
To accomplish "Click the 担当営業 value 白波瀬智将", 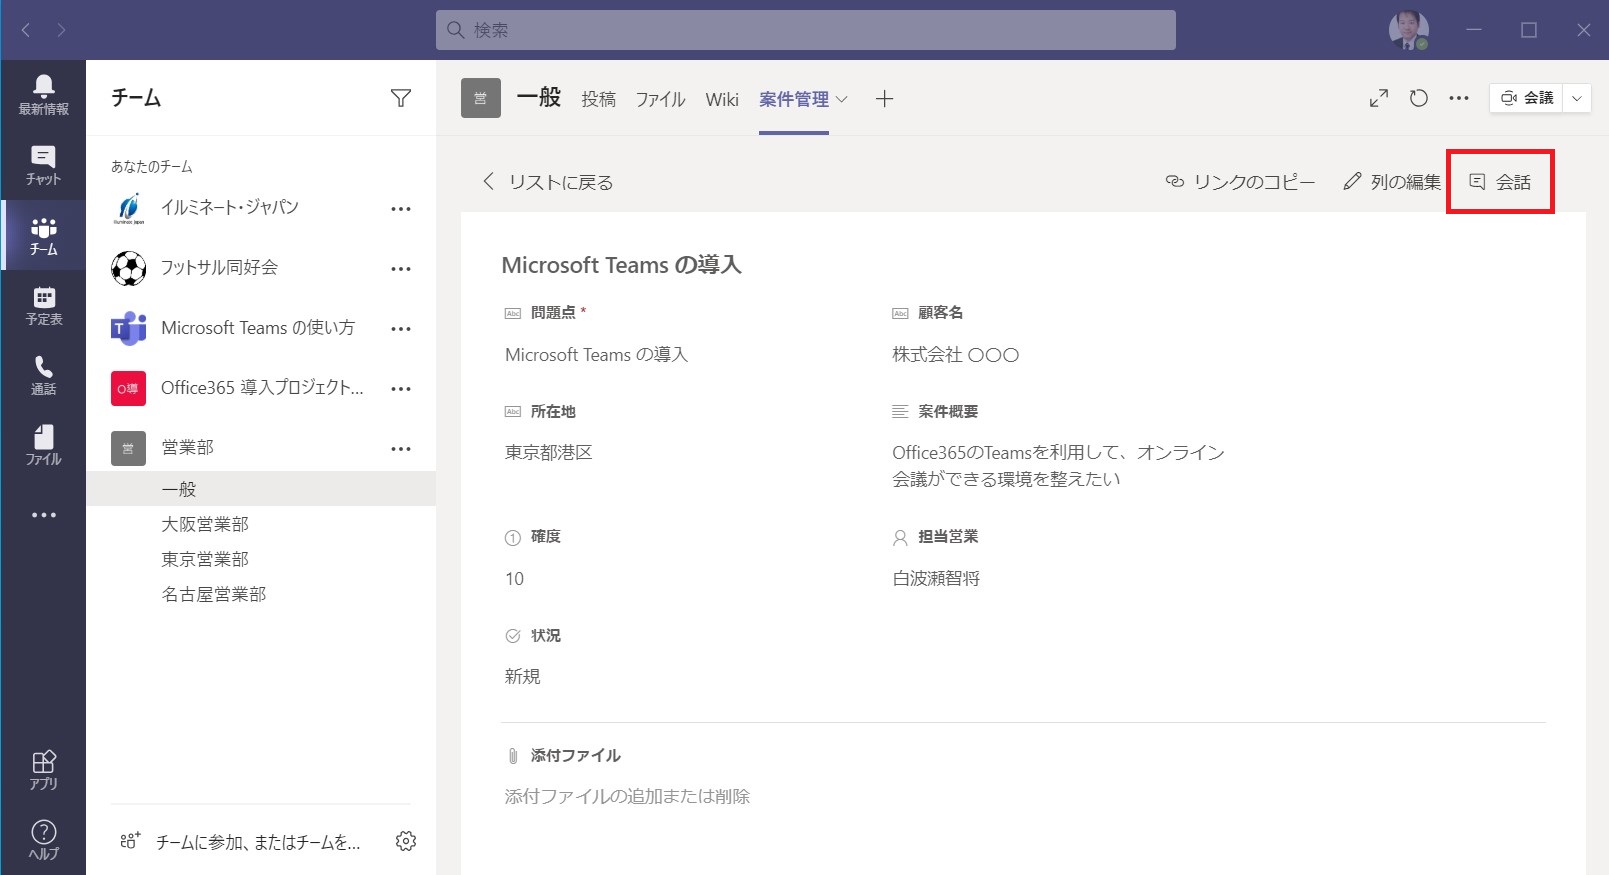I will 936,579.
